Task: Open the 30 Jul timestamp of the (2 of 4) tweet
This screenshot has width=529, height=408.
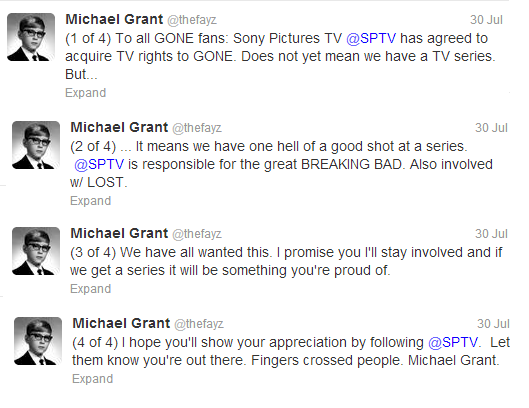Action: click(491, 128)
